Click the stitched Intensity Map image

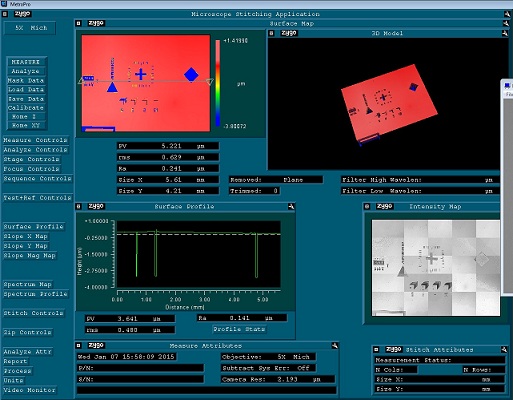436,268
